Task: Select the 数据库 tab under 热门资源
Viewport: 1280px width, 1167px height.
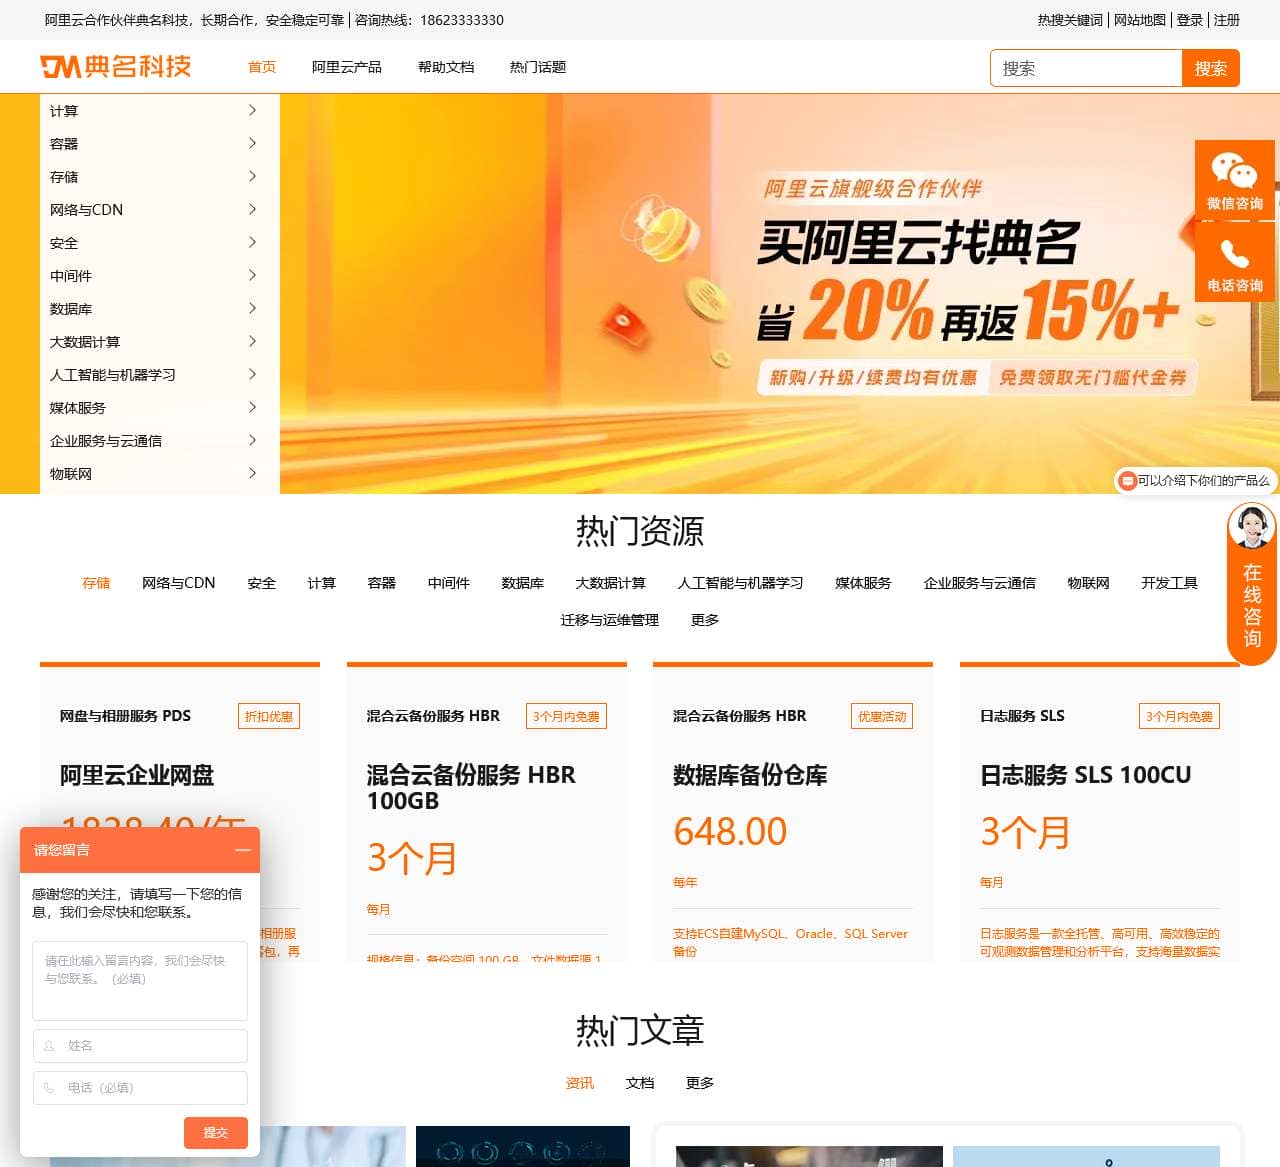Action: 523,583
